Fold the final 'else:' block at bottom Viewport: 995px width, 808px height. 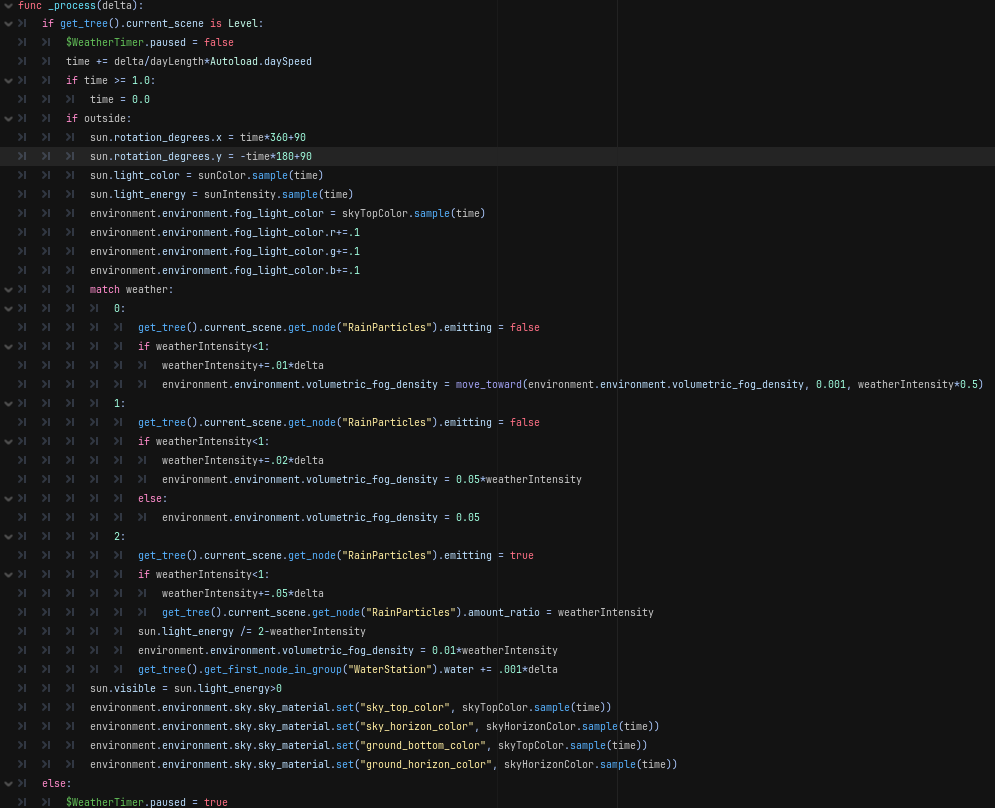coord(8,783)
